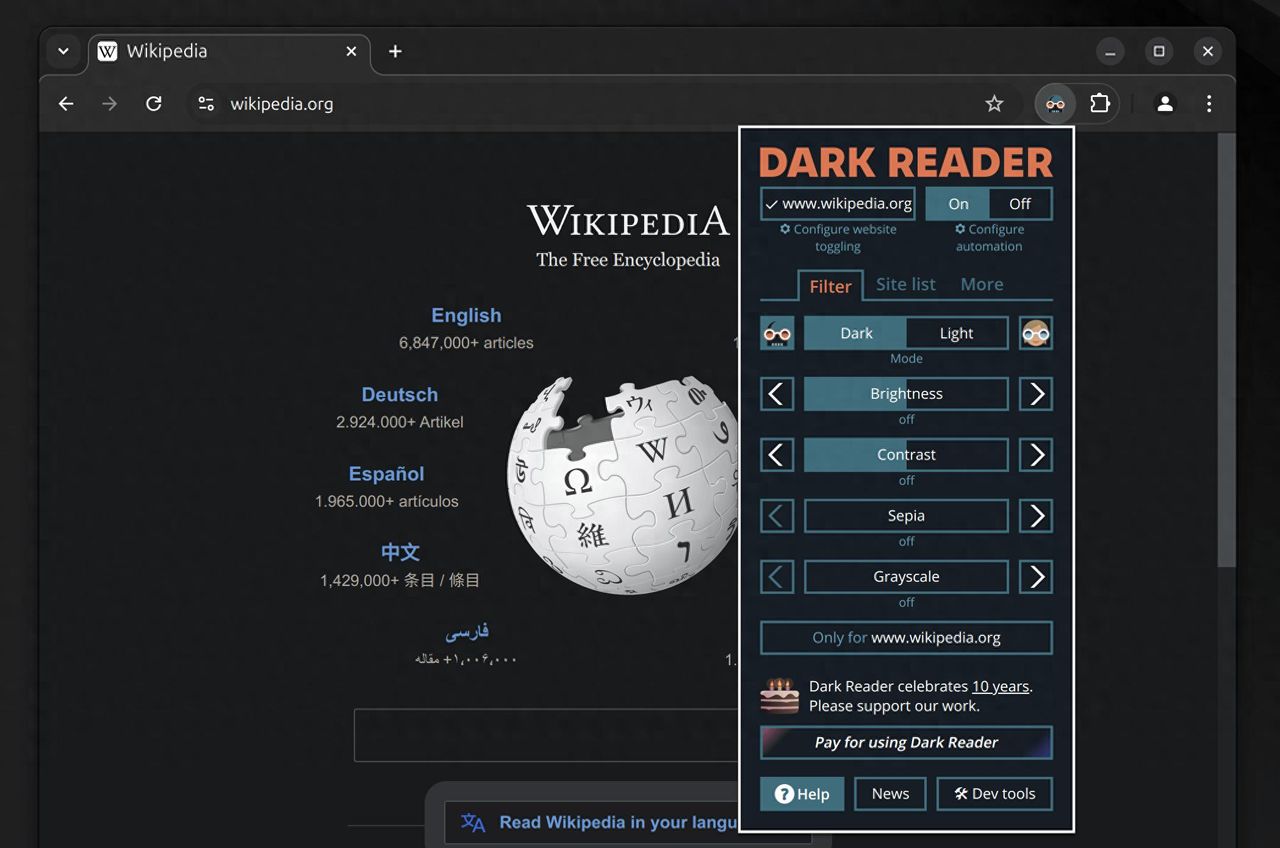Increase Sepia with right arrow
This screenshot has height=848, width=1280.
[x=1036, y=516]
